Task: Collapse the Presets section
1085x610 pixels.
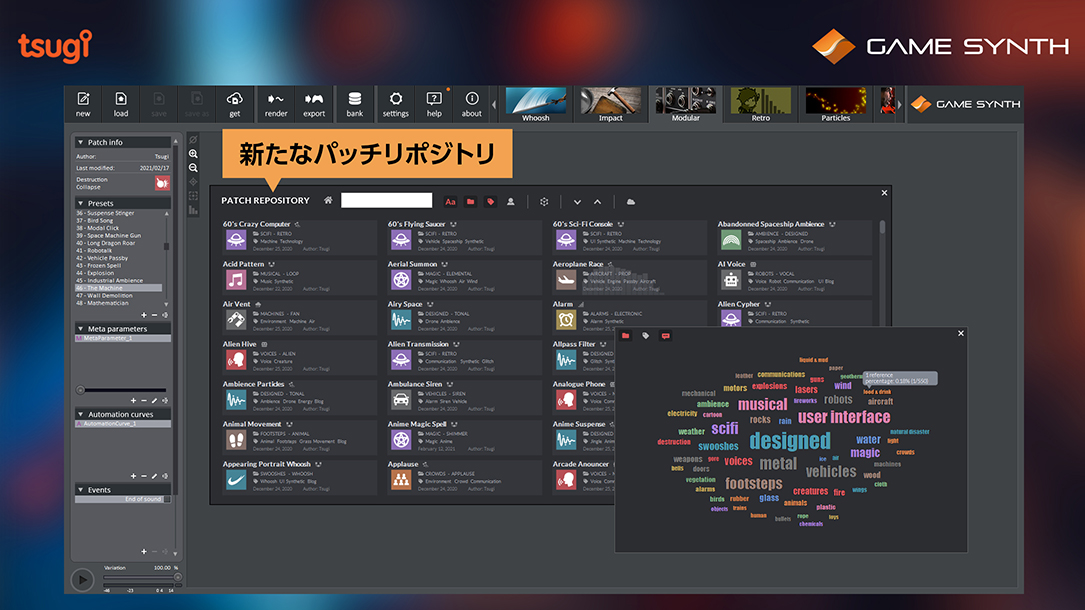Action: 81,203
